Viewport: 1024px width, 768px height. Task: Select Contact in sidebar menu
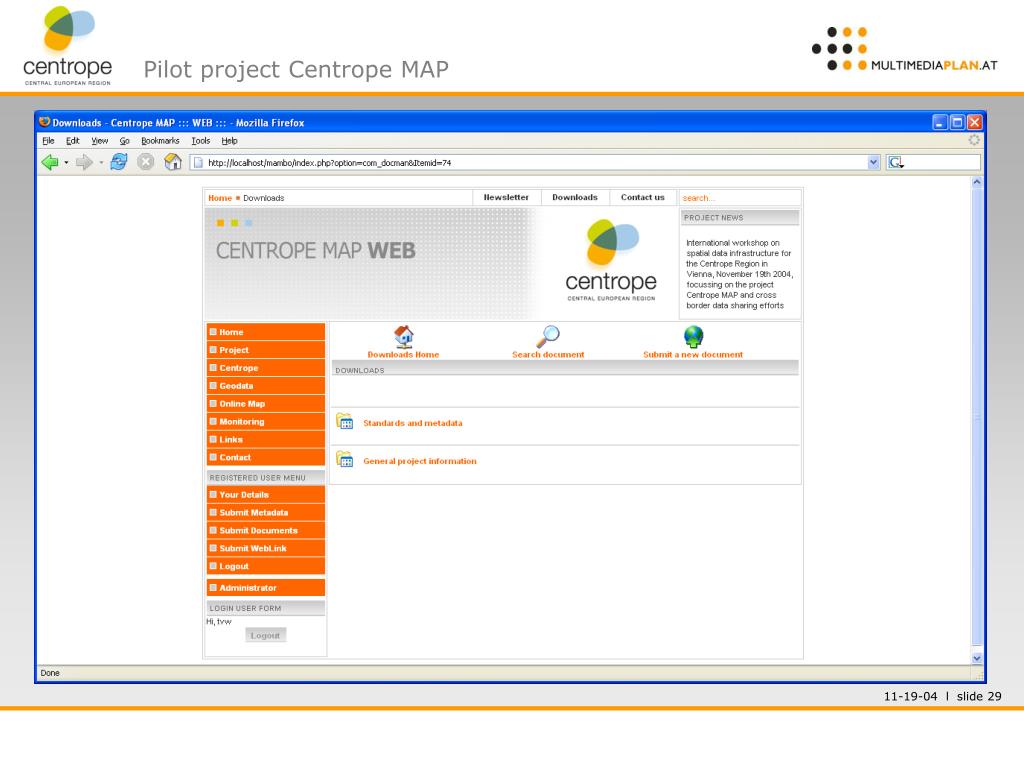point(266,457)
